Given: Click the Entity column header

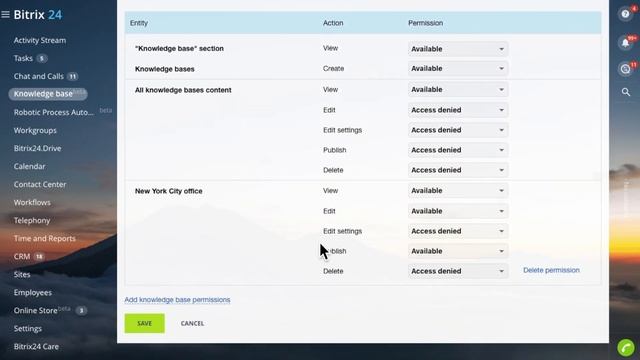Looking at the screenshot, I should tap(139, 23).
